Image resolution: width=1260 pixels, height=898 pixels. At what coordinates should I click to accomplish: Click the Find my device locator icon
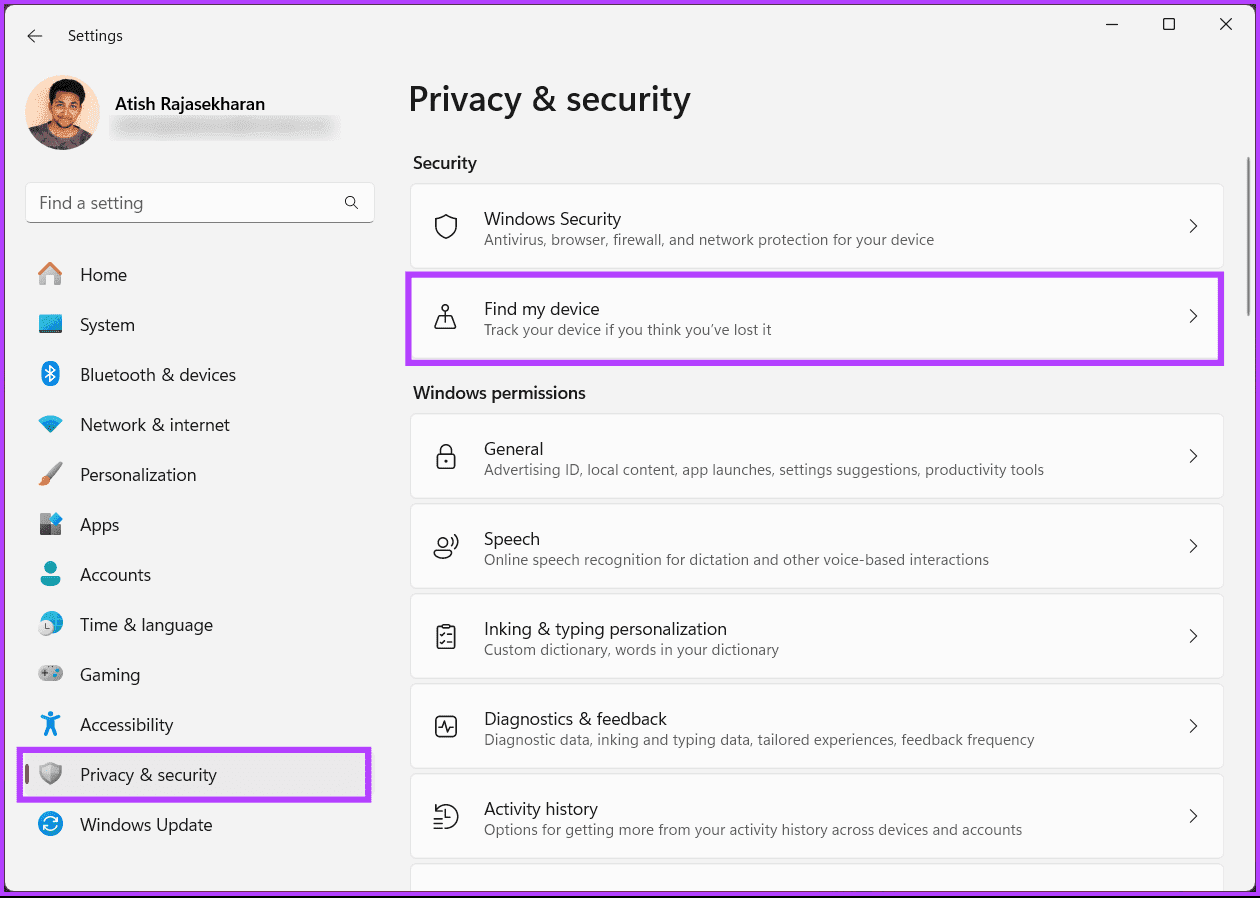(x=446, y=316)
